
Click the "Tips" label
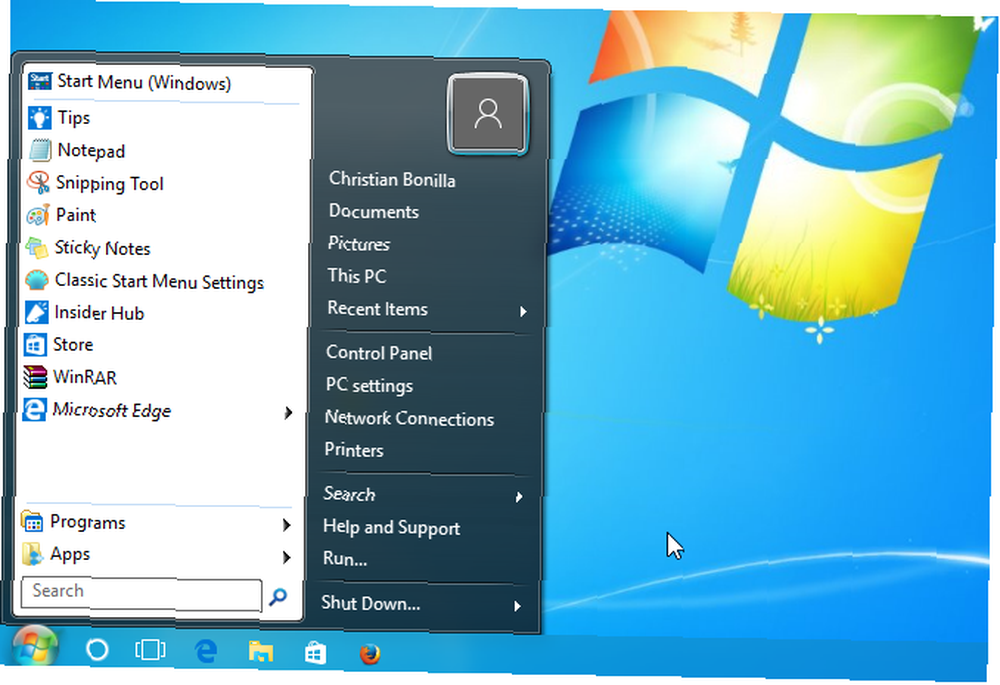(x=73, y=118)
